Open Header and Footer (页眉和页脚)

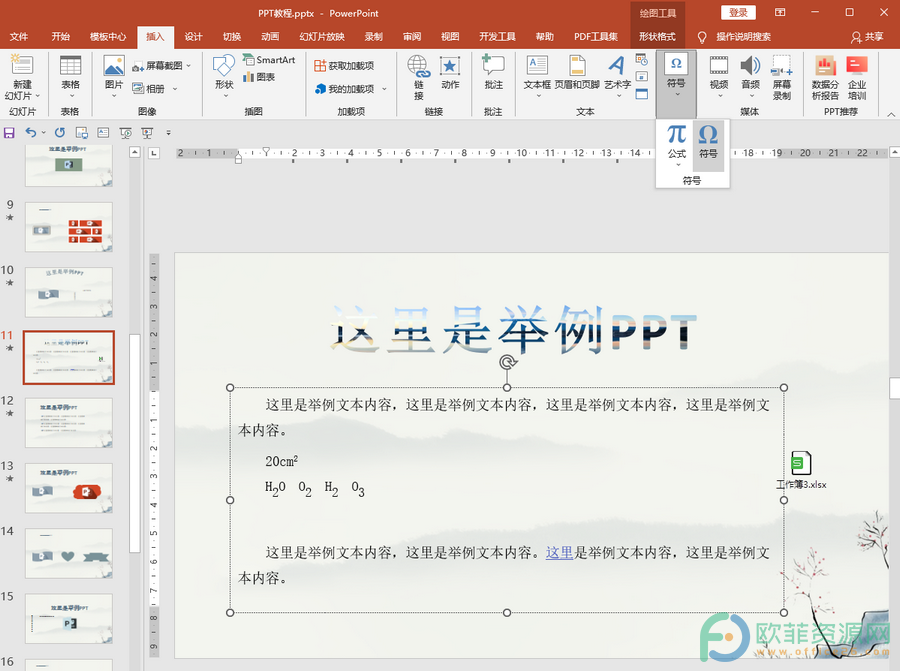pyautogui.click(x=577, y=73)
